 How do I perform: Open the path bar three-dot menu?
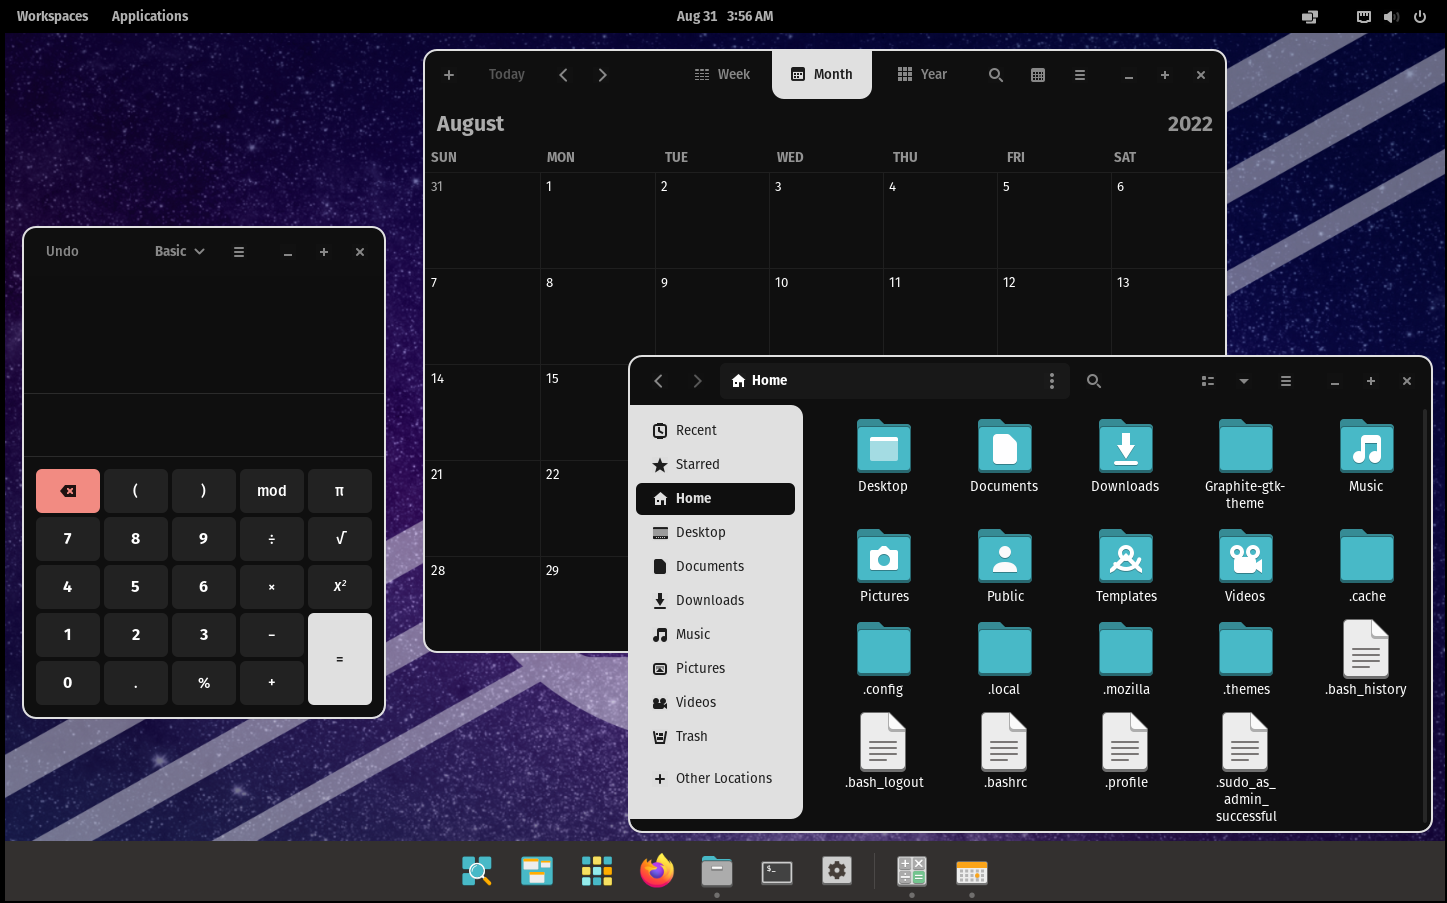pyautogui.click(x=1051, y=381)
